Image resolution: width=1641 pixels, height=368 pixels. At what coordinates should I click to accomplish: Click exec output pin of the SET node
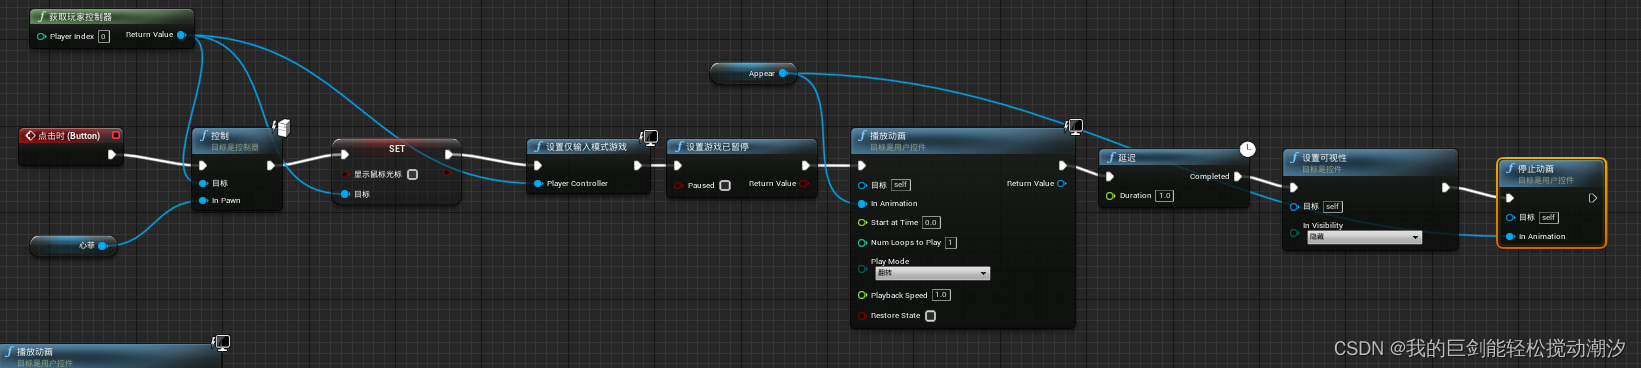pyautogui.click(x=449, y=154)
